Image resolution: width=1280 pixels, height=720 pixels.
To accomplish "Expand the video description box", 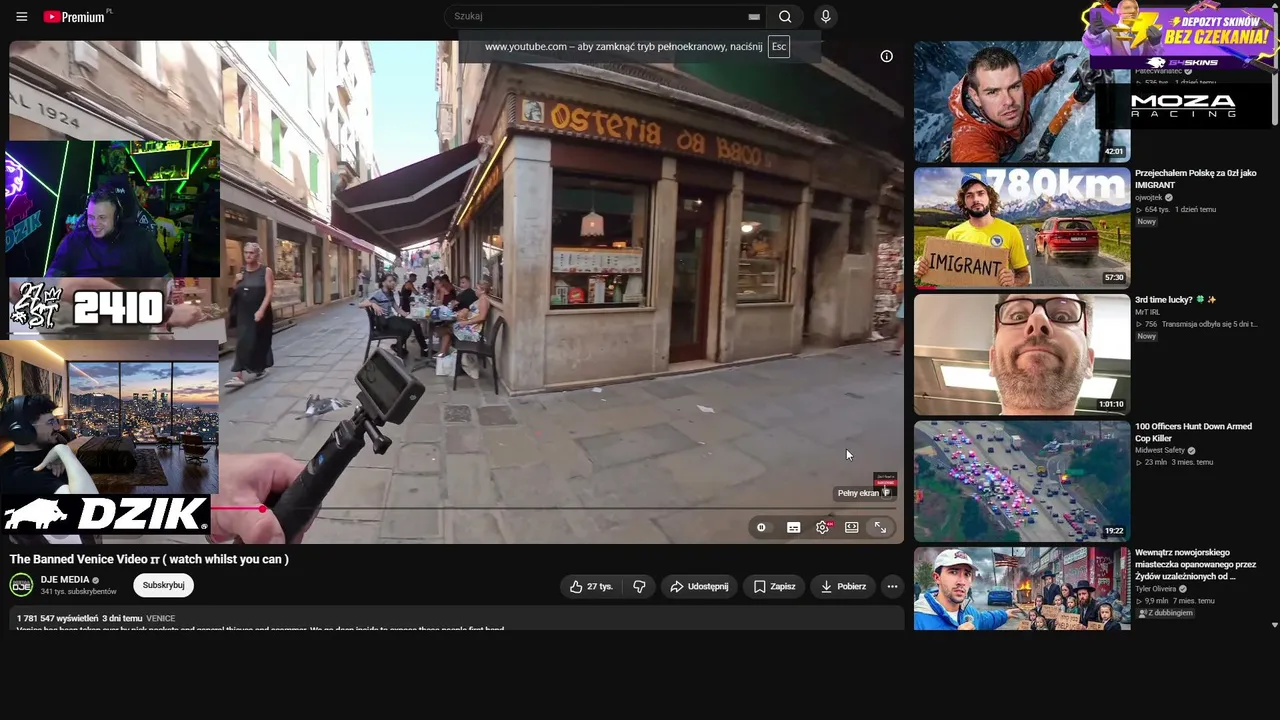I will point(456,619).
